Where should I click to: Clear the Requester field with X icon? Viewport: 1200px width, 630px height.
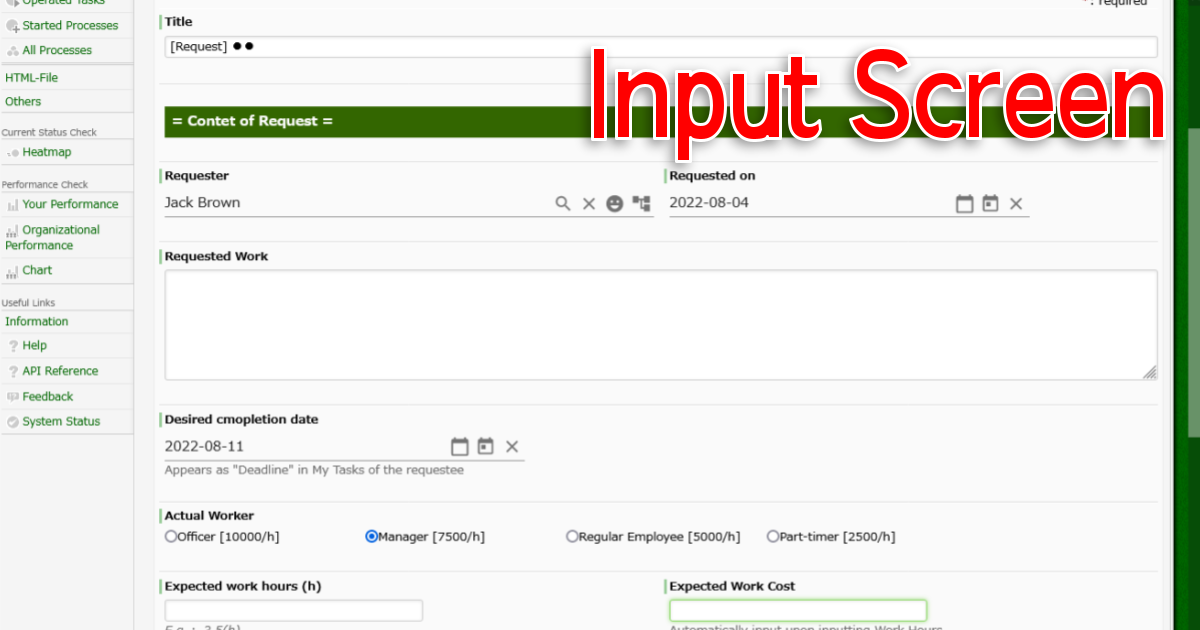coord(589,204)
